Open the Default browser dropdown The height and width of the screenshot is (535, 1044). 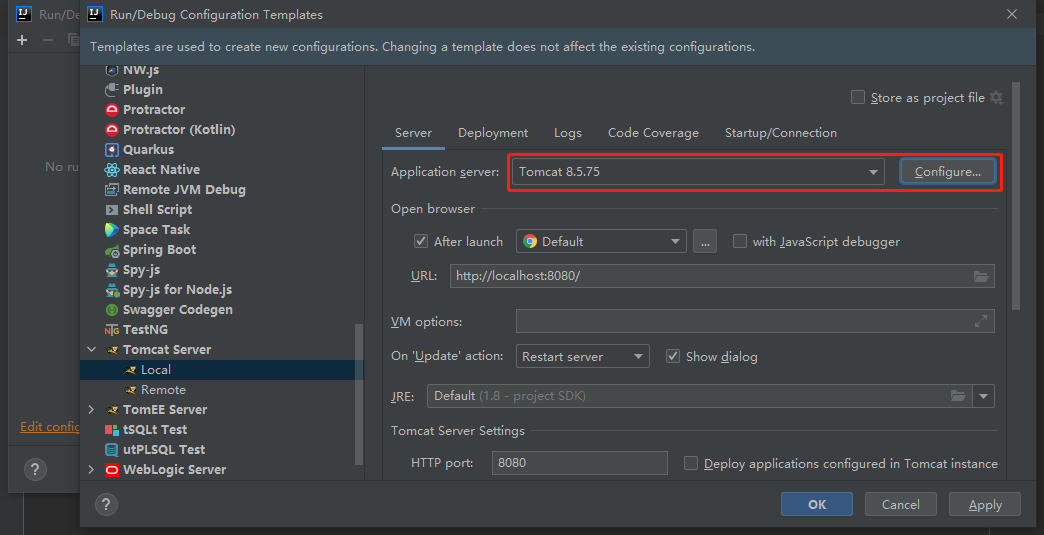(x=601, y=242)
